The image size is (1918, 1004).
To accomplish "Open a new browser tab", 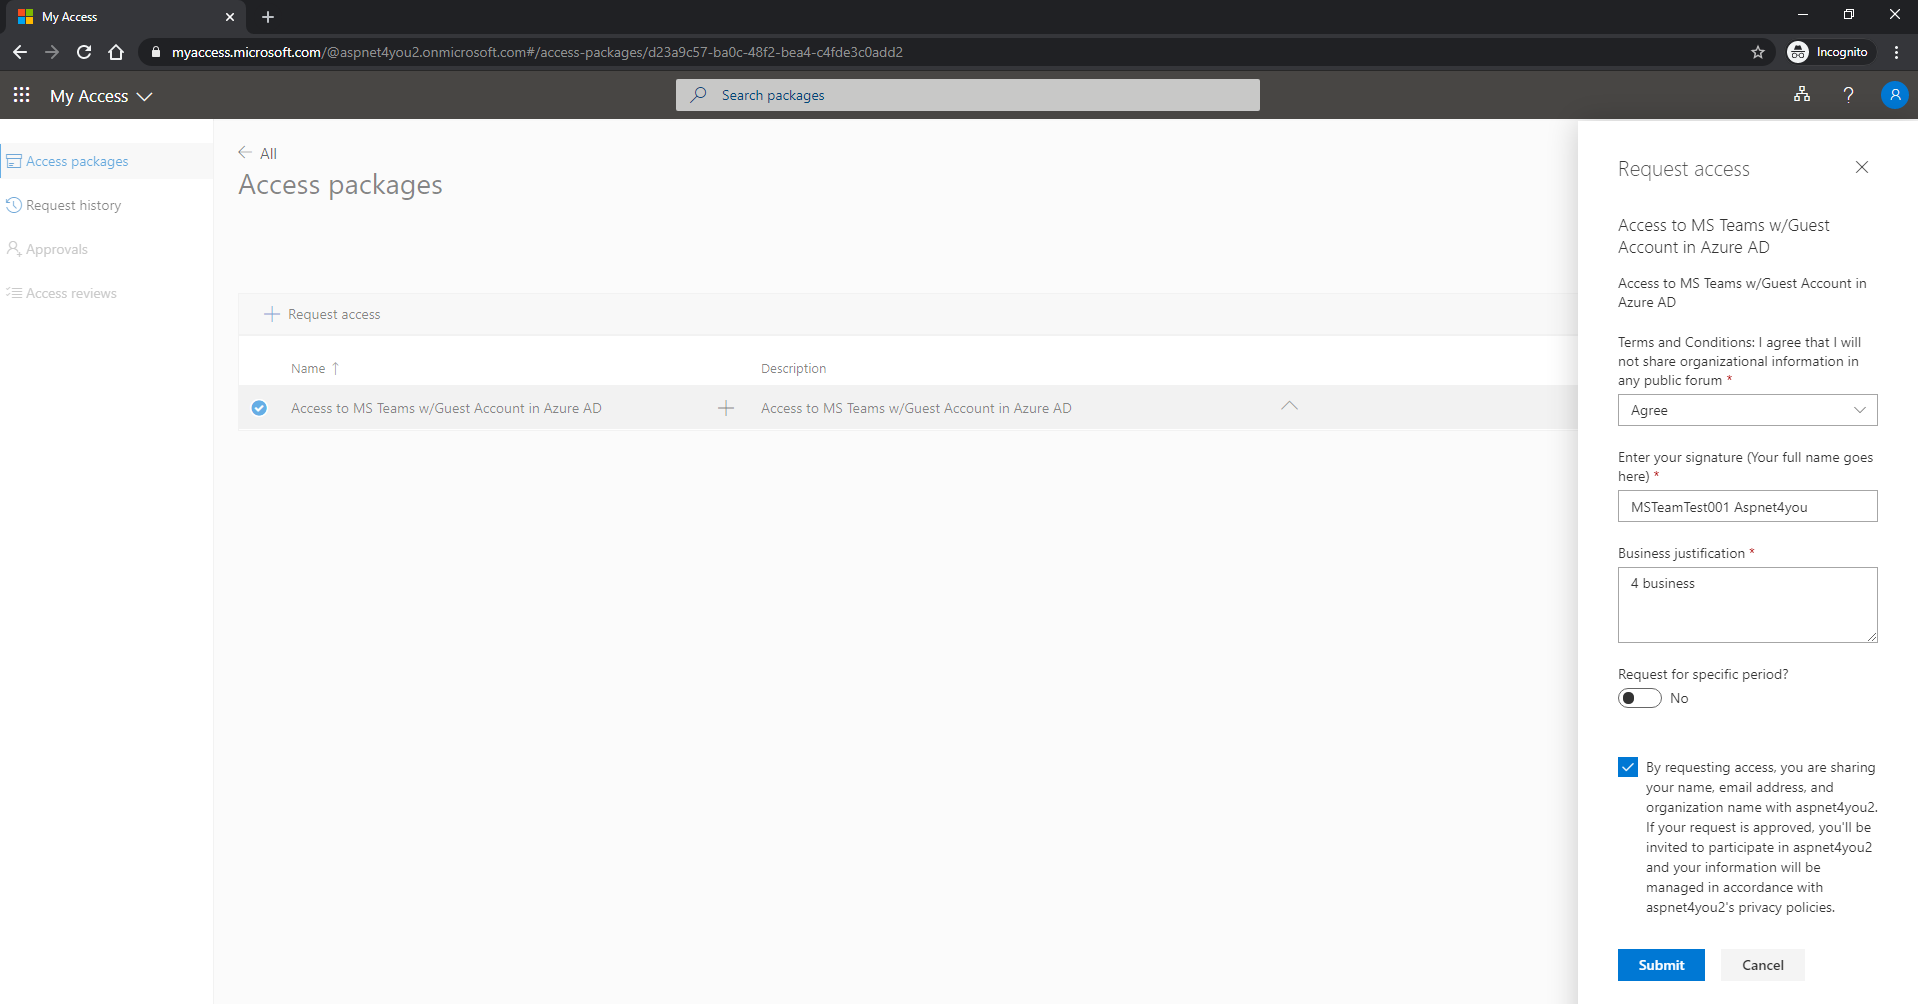I will (268, 17).
